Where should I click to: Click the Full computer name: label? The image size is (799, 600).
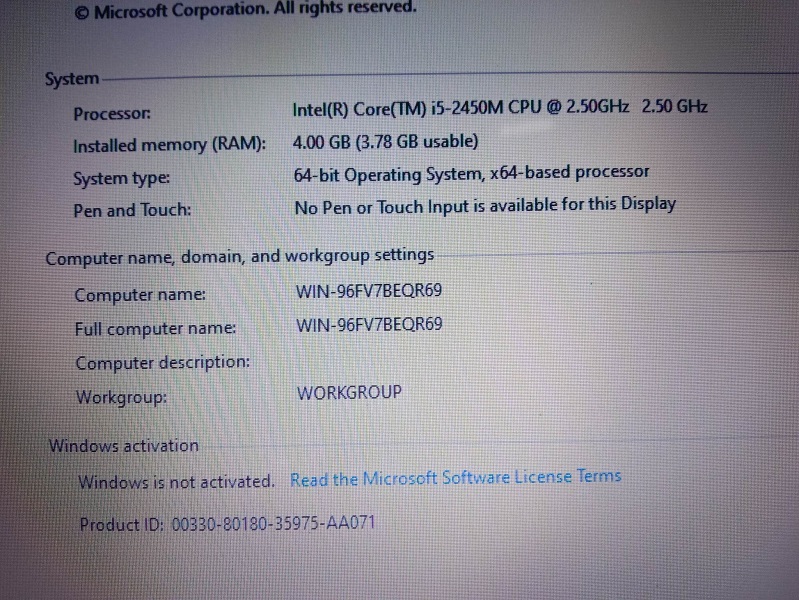click(155, 329)
